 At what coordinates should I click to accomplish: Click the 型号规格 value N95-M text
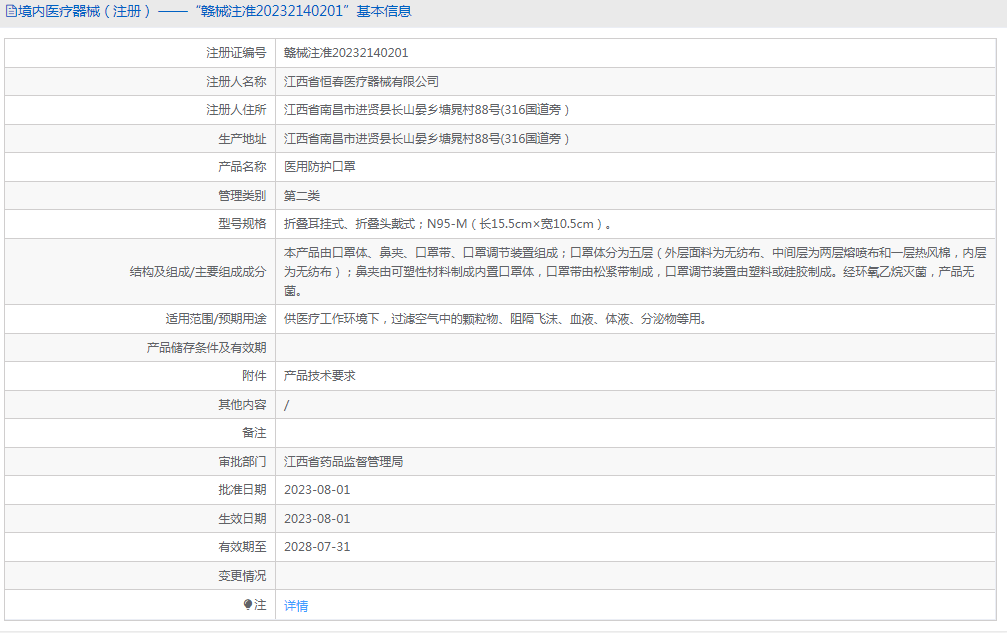(448, 224)
